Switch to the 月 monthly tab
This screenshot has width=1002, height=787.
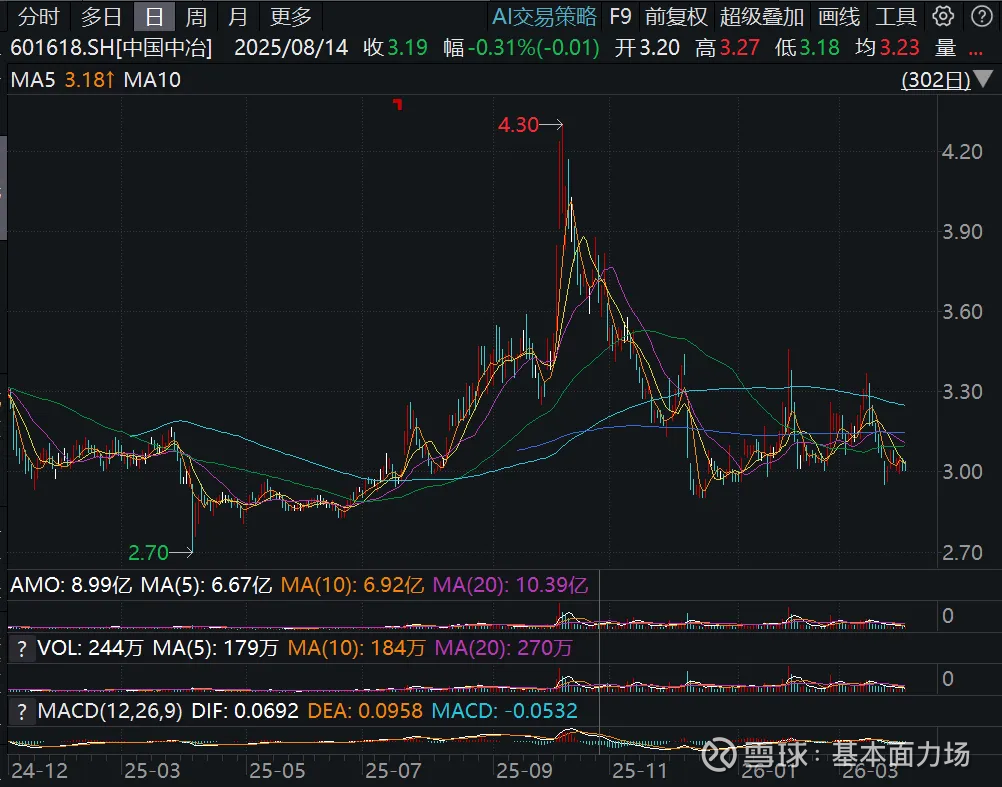click(238, 17)
